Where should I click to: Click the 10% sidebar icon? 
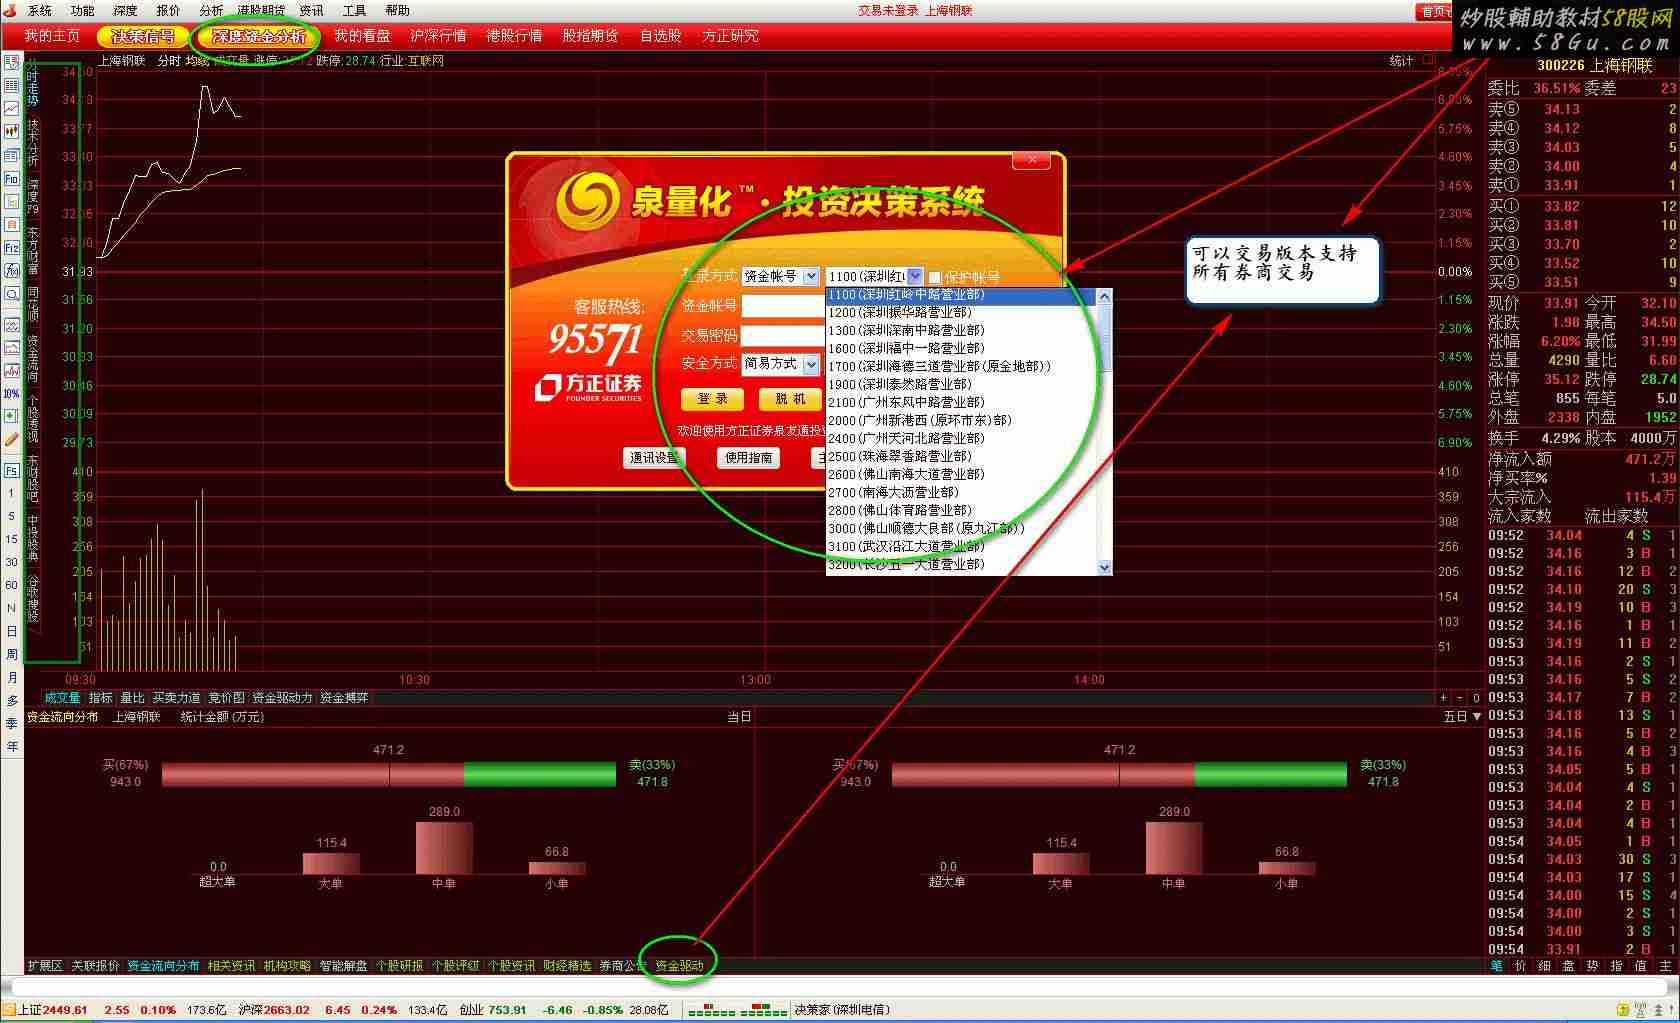(x=11, y=393)
